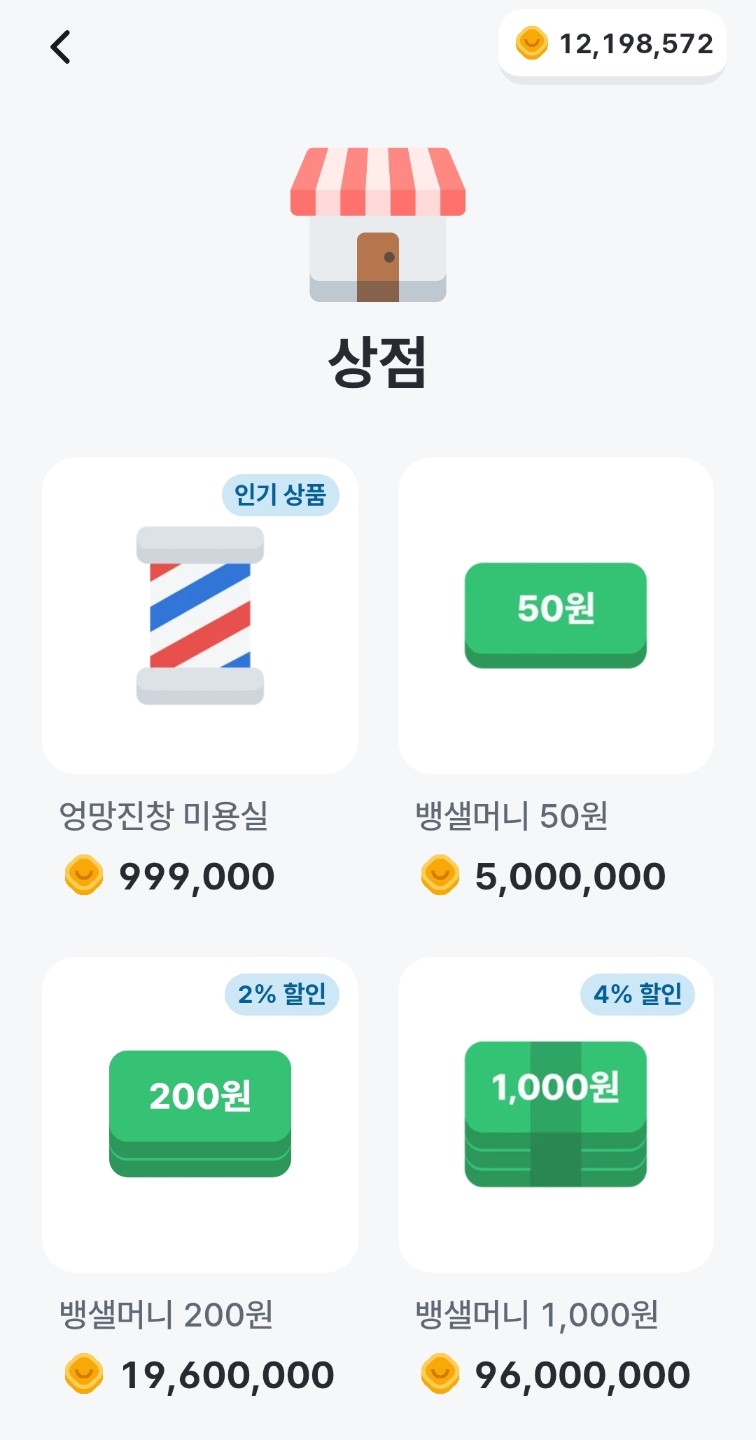Open the 뱅샐머니 1,000원 product title
756x1440 pixels.
537,1315
